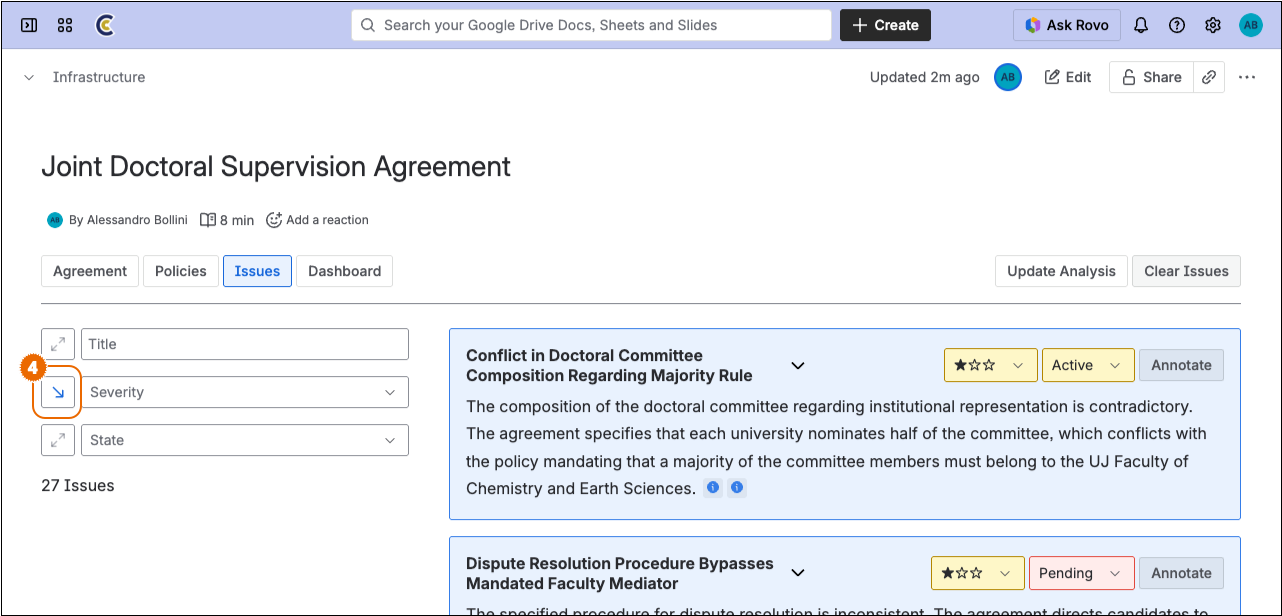Open the Severity filter dropdown

pos(245,392)
